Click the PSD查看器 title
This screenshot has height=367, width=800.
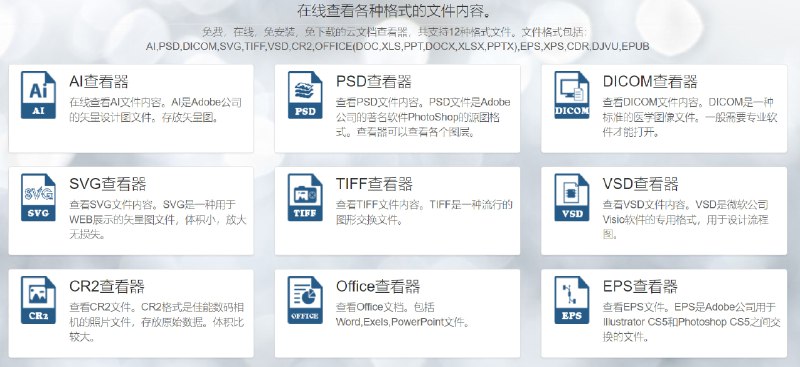click(x=374, y=81)
